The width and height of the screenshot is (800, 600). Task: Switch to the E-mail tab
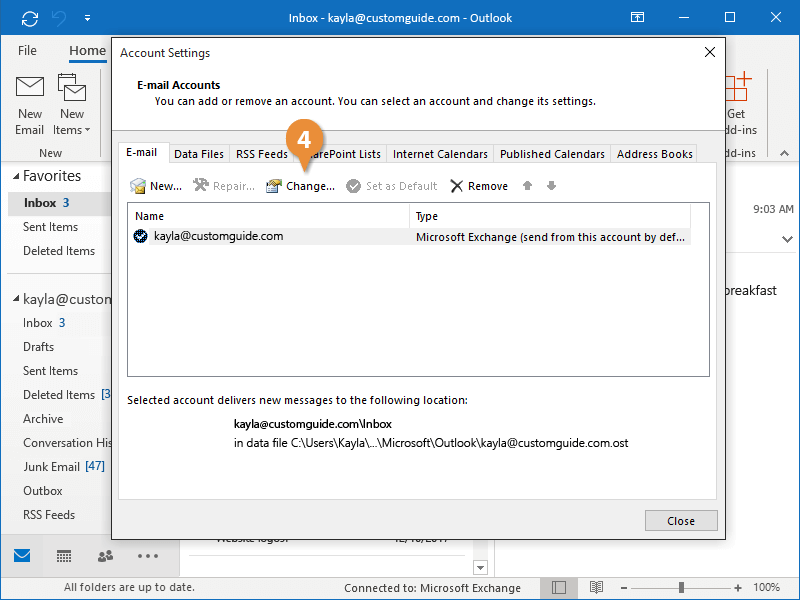tap(142, 153)
